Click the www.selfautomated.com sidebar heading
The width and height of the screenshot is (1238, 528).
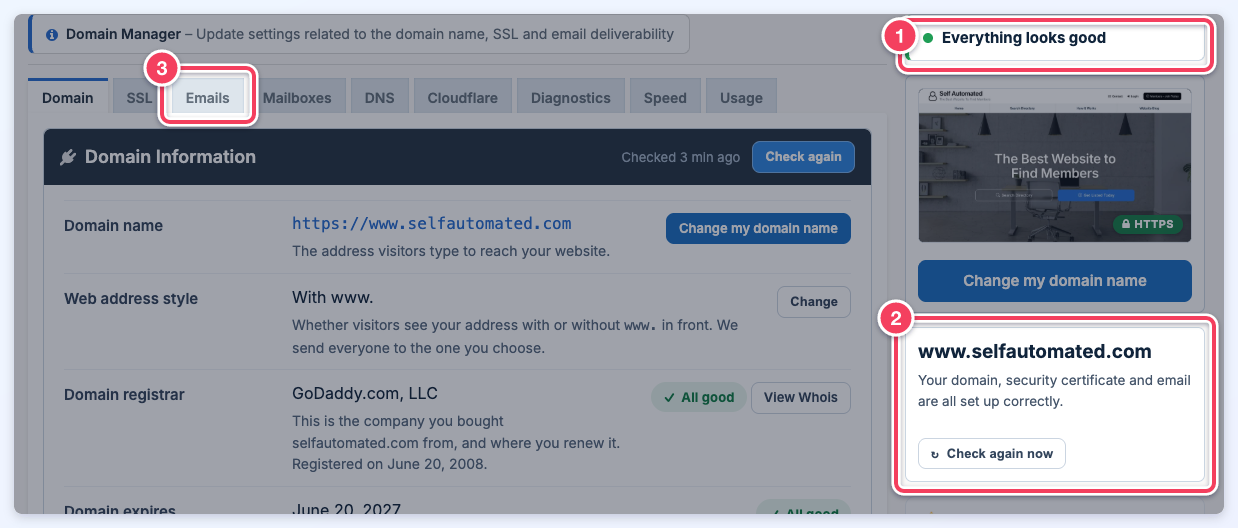click(x=1035, y=352)
